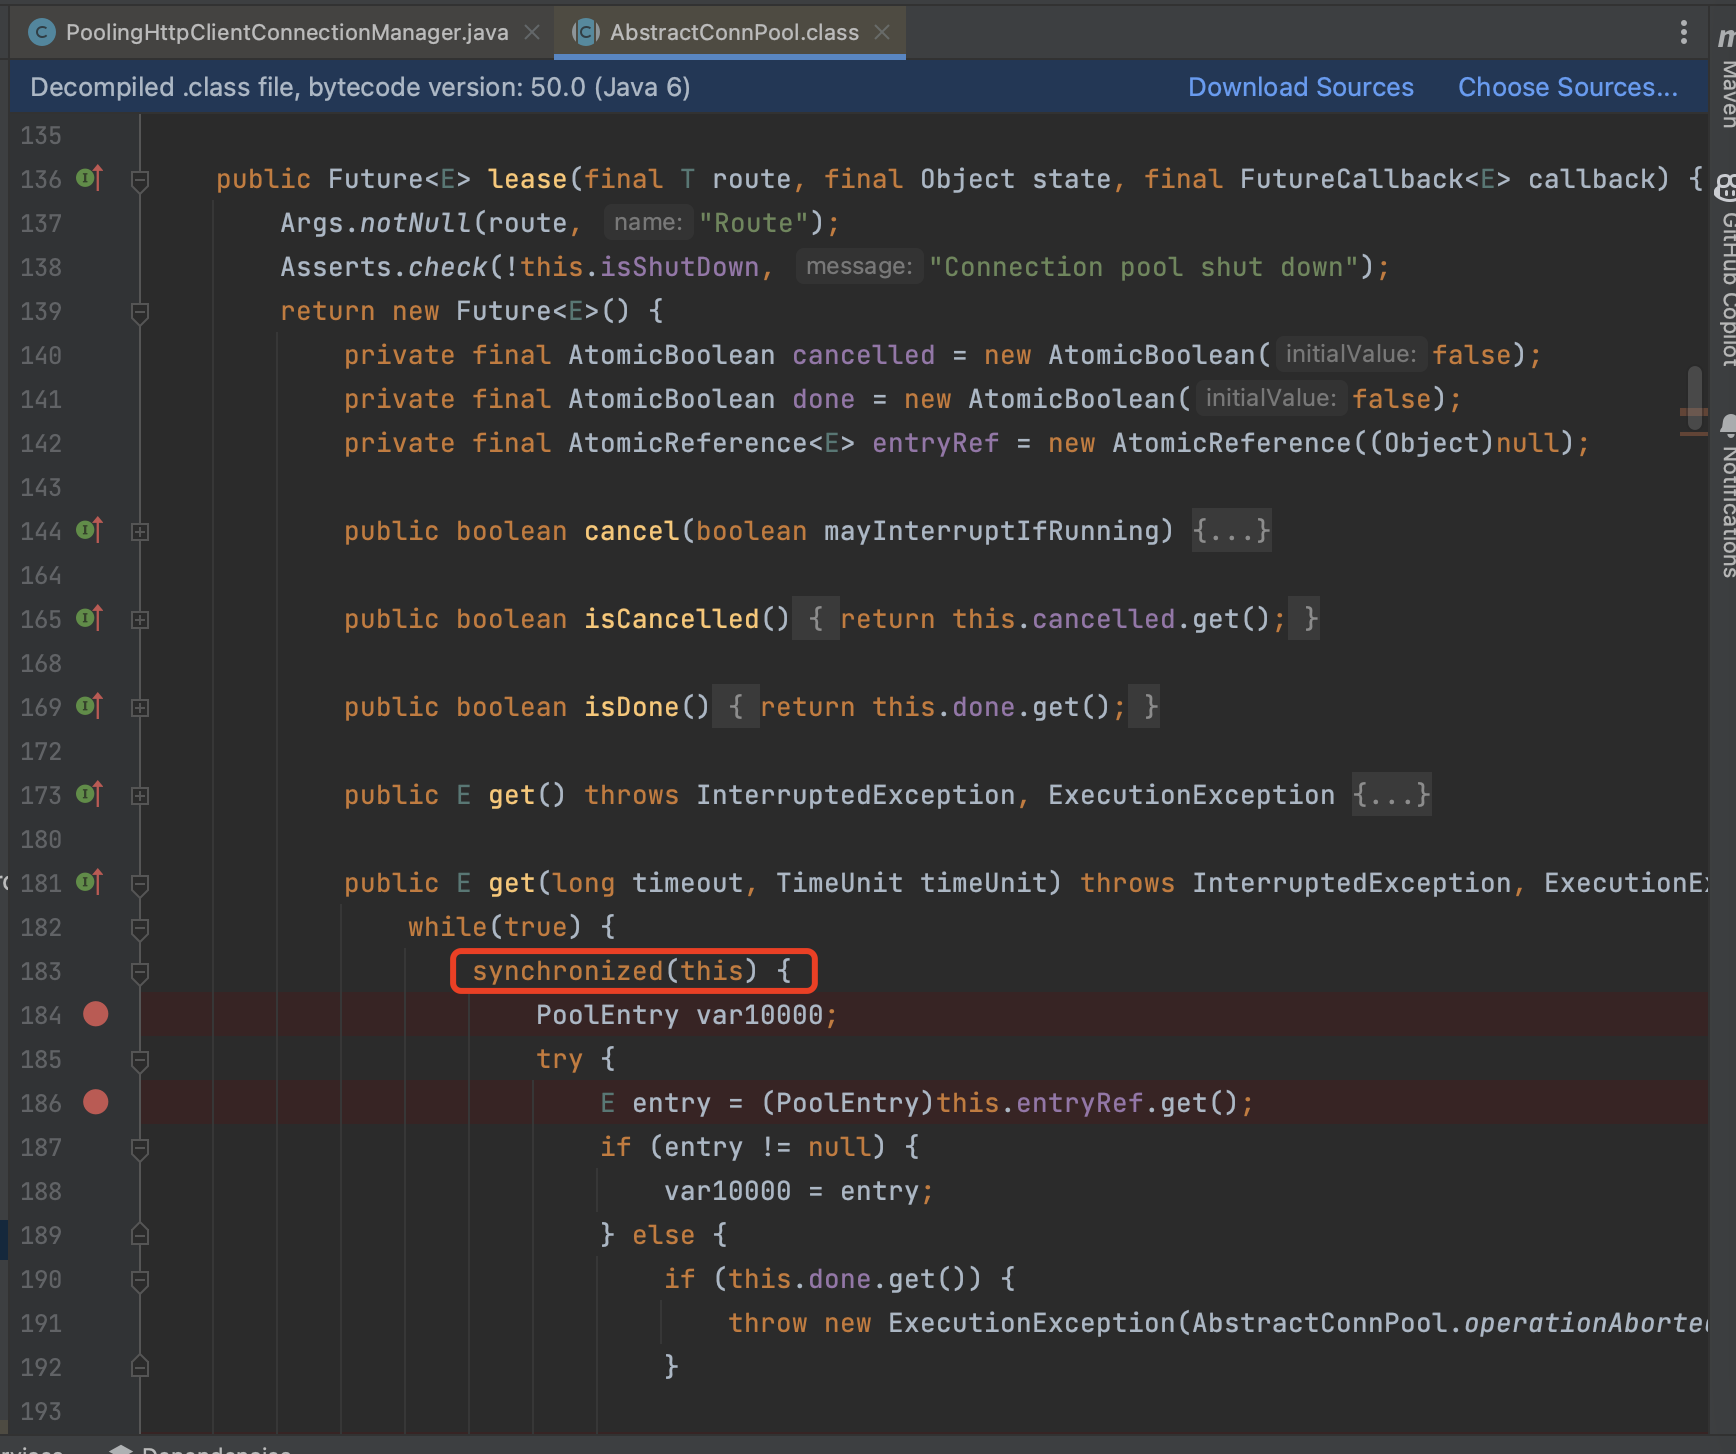1736x1454 pixels.
Task: Click the notNull call on line 137
Action: tap(414, 223)
